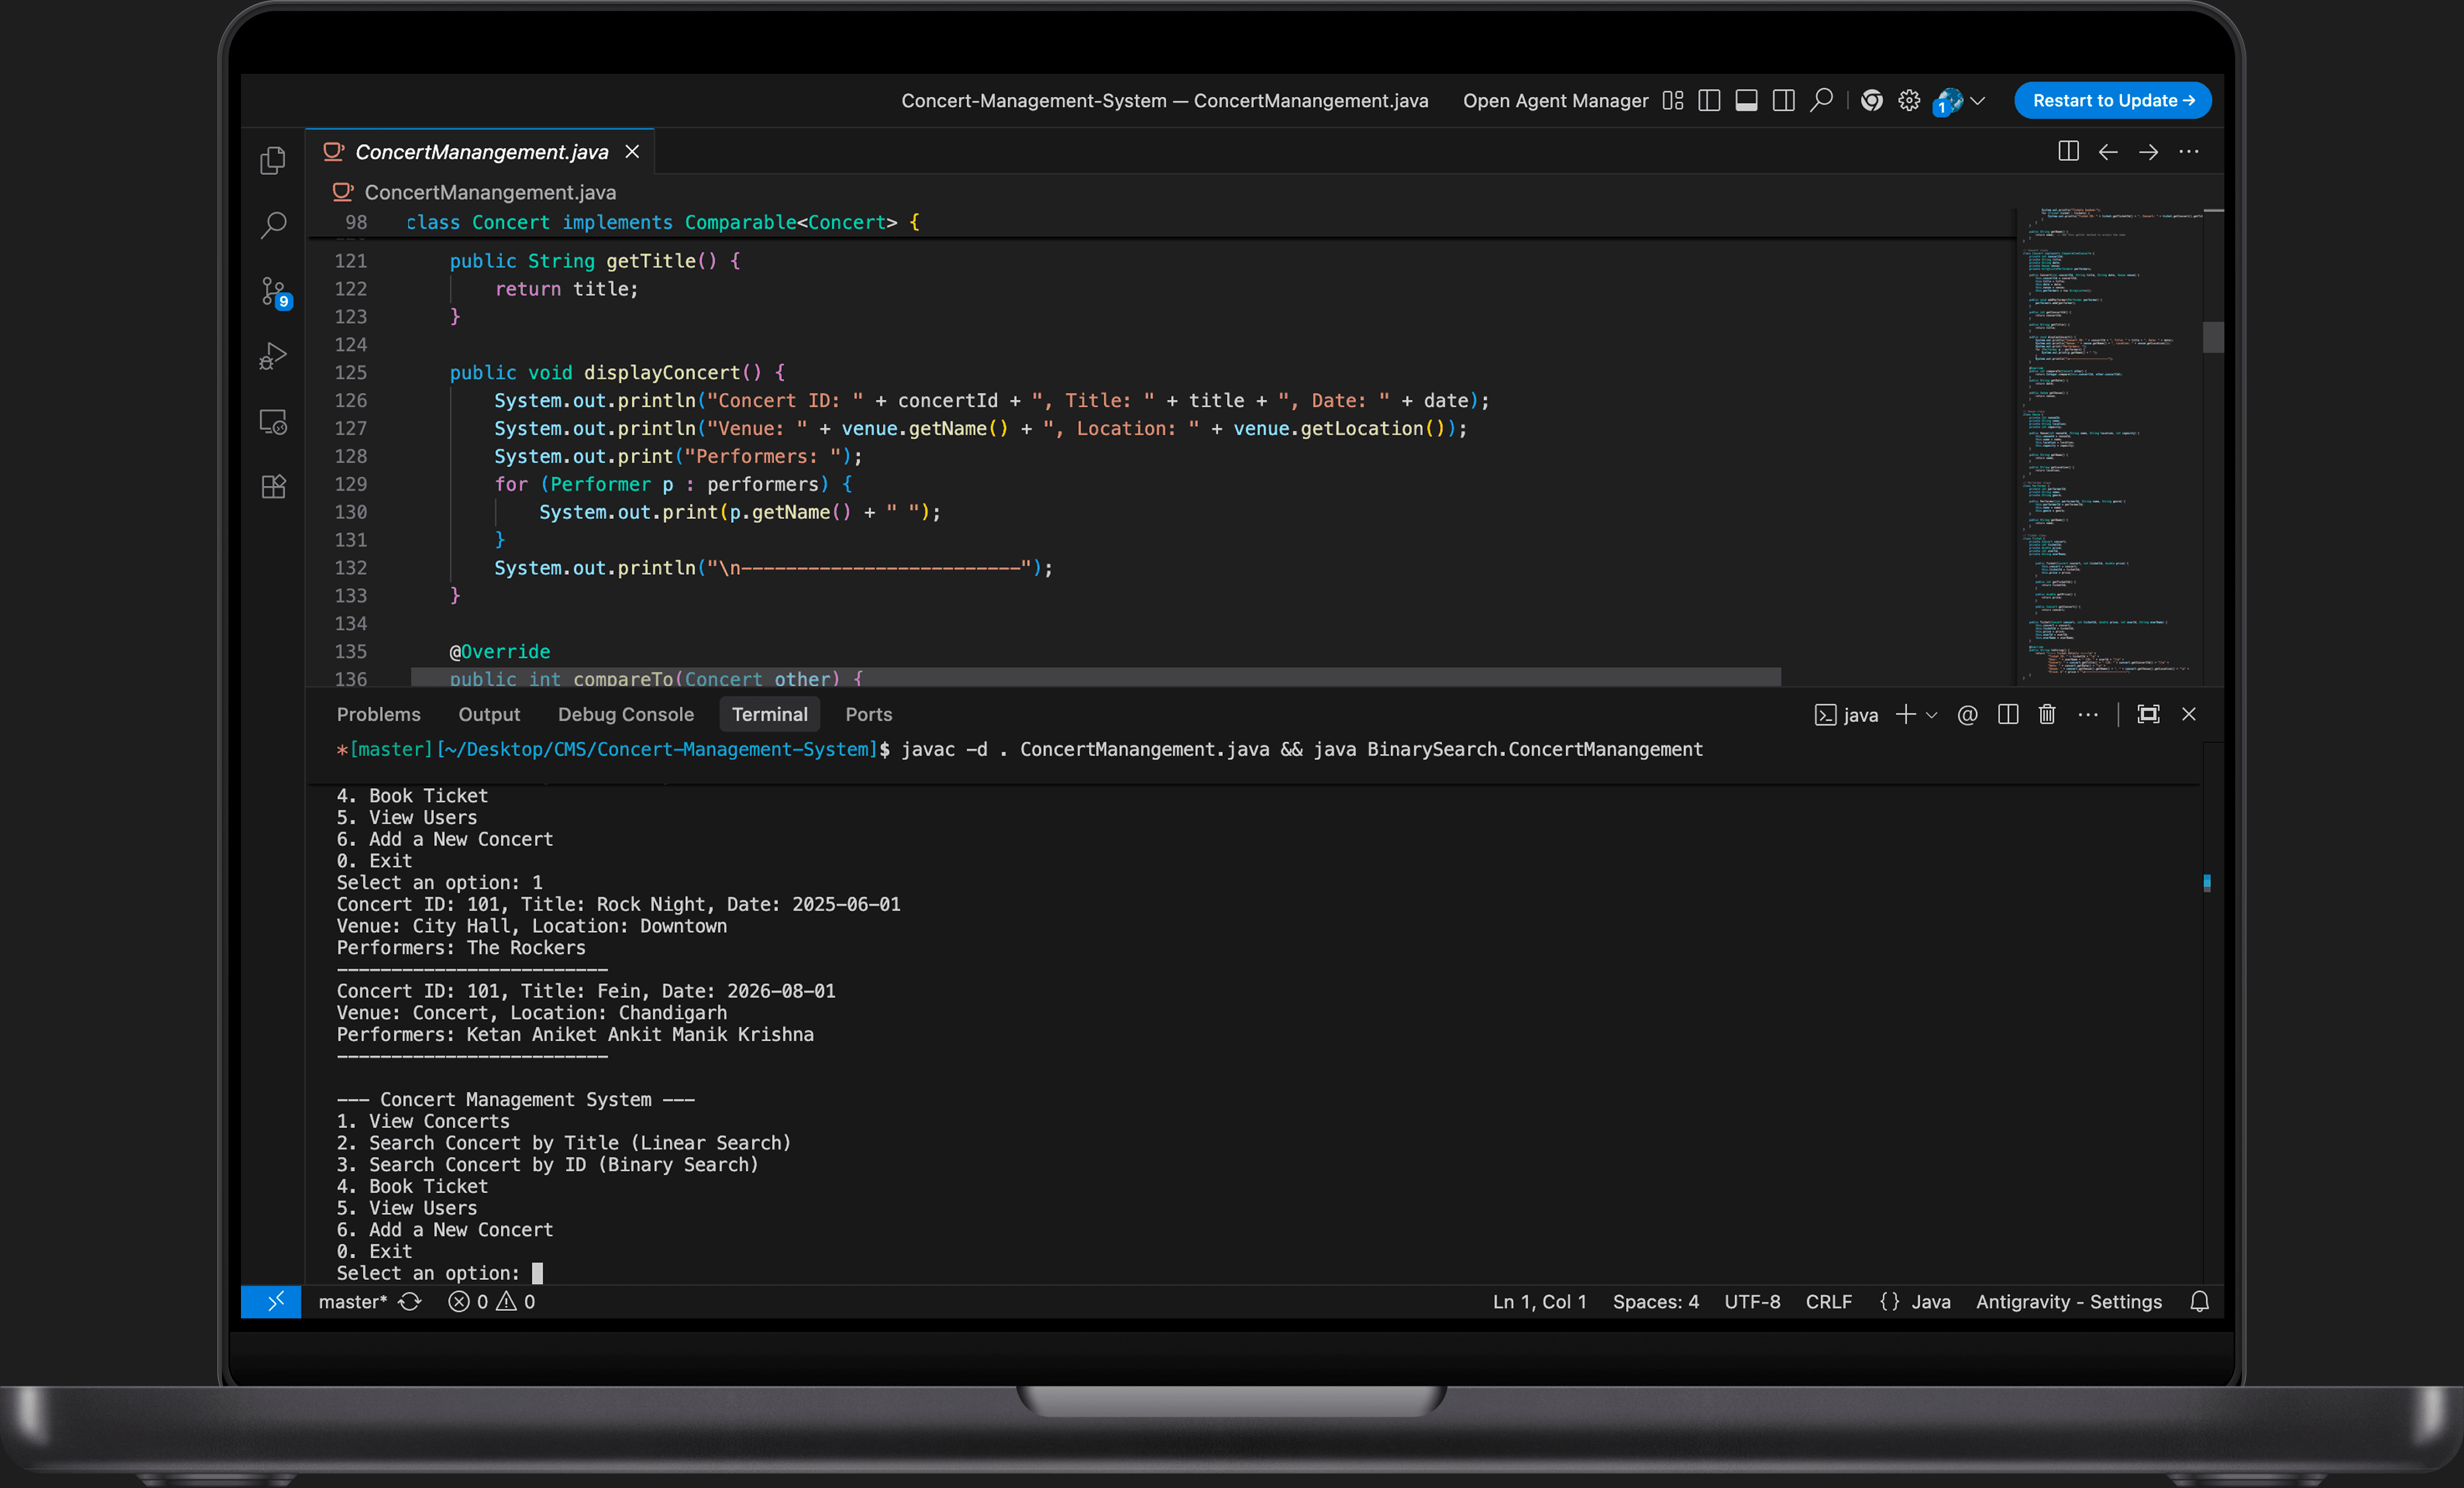Expand the account dropdown chevron in title bar
Viewport: 2464px width, 1488px height.
pyautogui.click(x=1977, y=101)
